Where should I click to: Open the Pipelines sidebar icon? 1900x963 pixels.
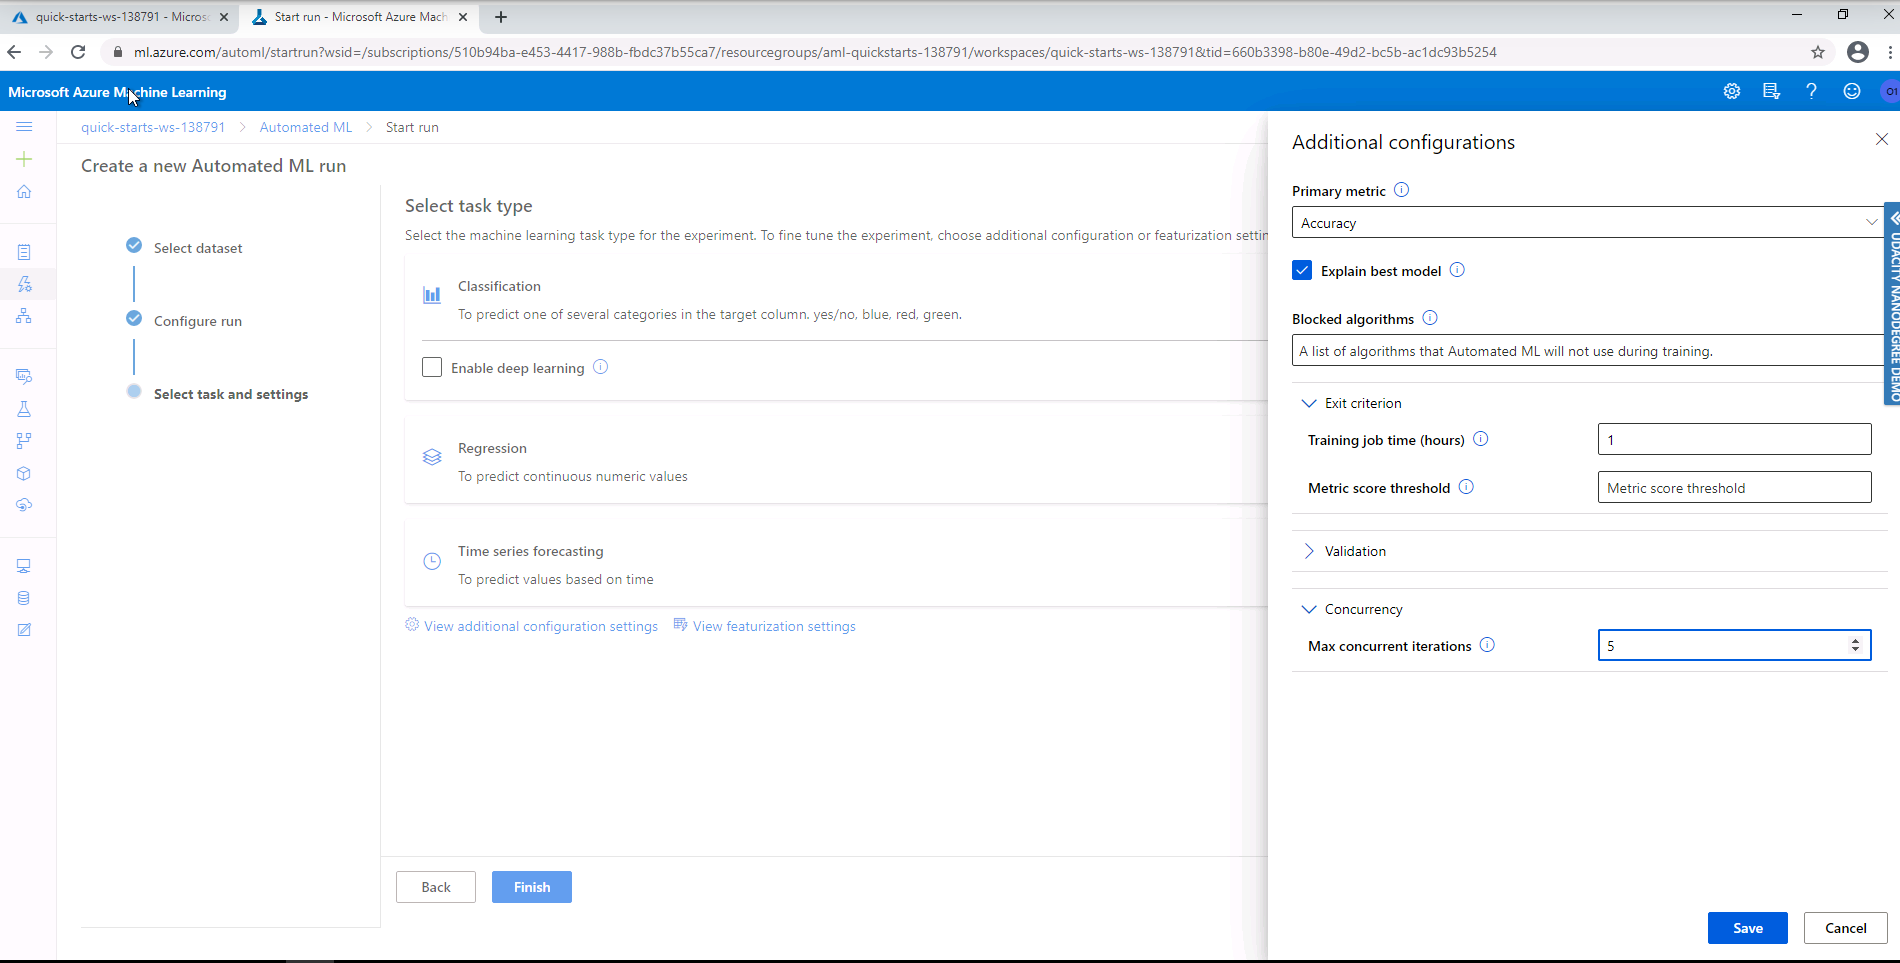(24, 441)
